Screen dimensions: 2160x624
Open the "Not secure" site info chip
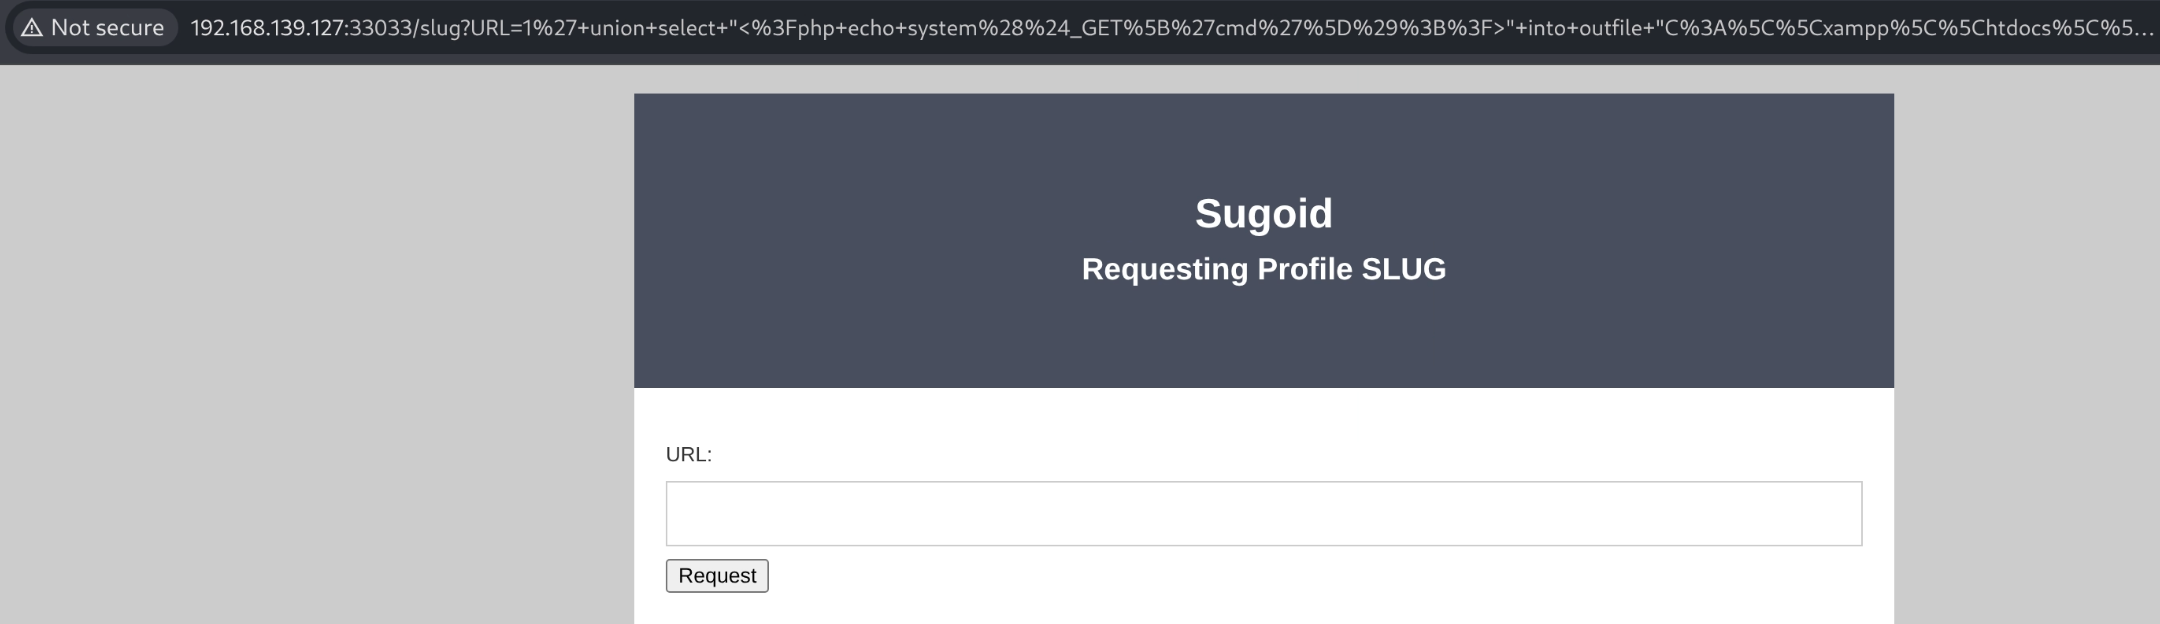(94, 28)
